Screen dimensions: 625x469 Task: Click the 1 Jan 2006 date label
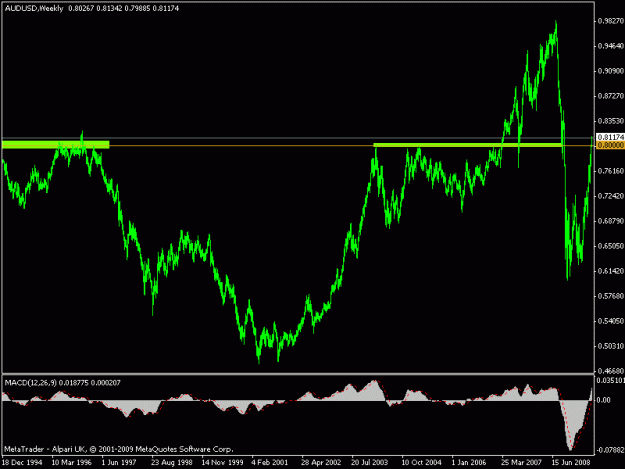[x=469, y=462]
